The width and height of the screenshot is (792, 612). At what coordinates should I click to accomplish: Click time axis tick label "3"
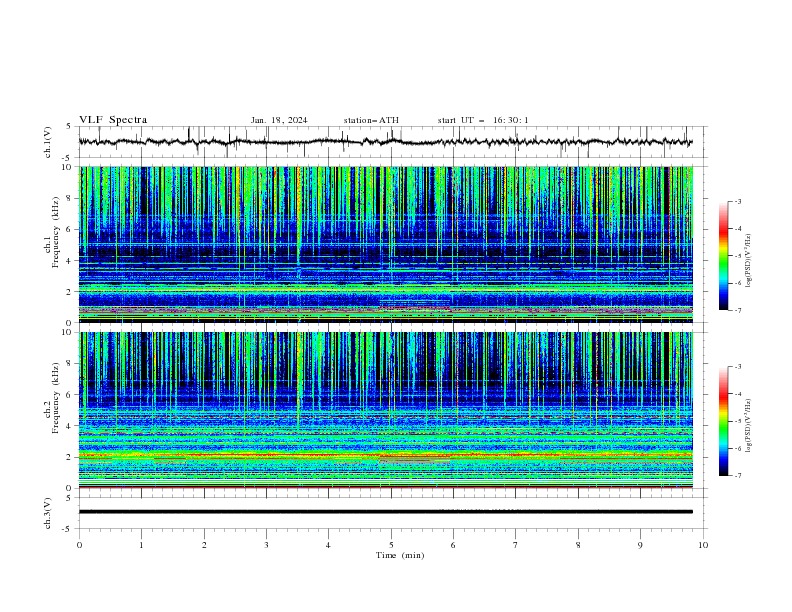(266, 545)
